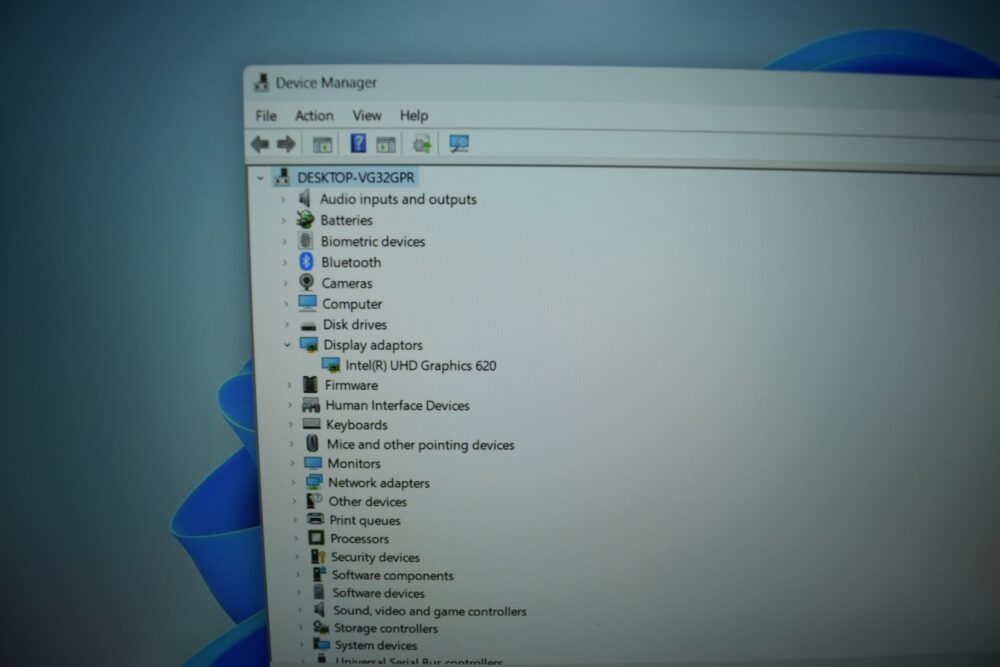Click the Network adapters icon
The width and height of the screenshot is (1000, 667).
click(x=314, y=482)
